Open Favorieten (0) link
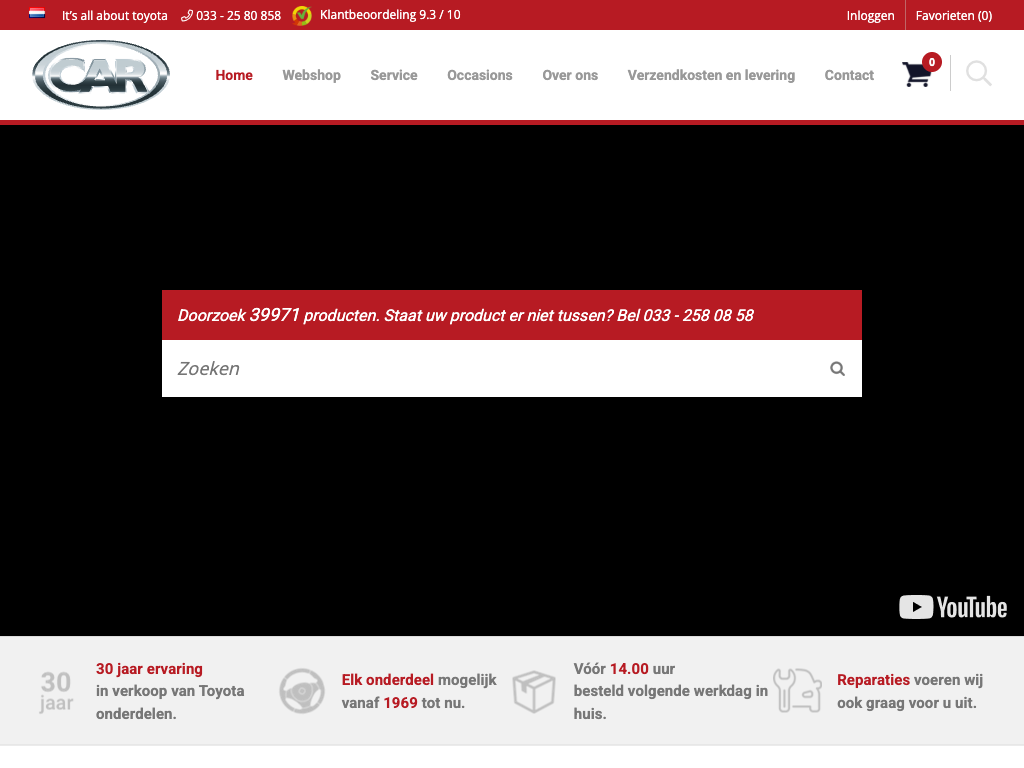Viewport: 1024px width, 768px height. (x=953, y=15)
